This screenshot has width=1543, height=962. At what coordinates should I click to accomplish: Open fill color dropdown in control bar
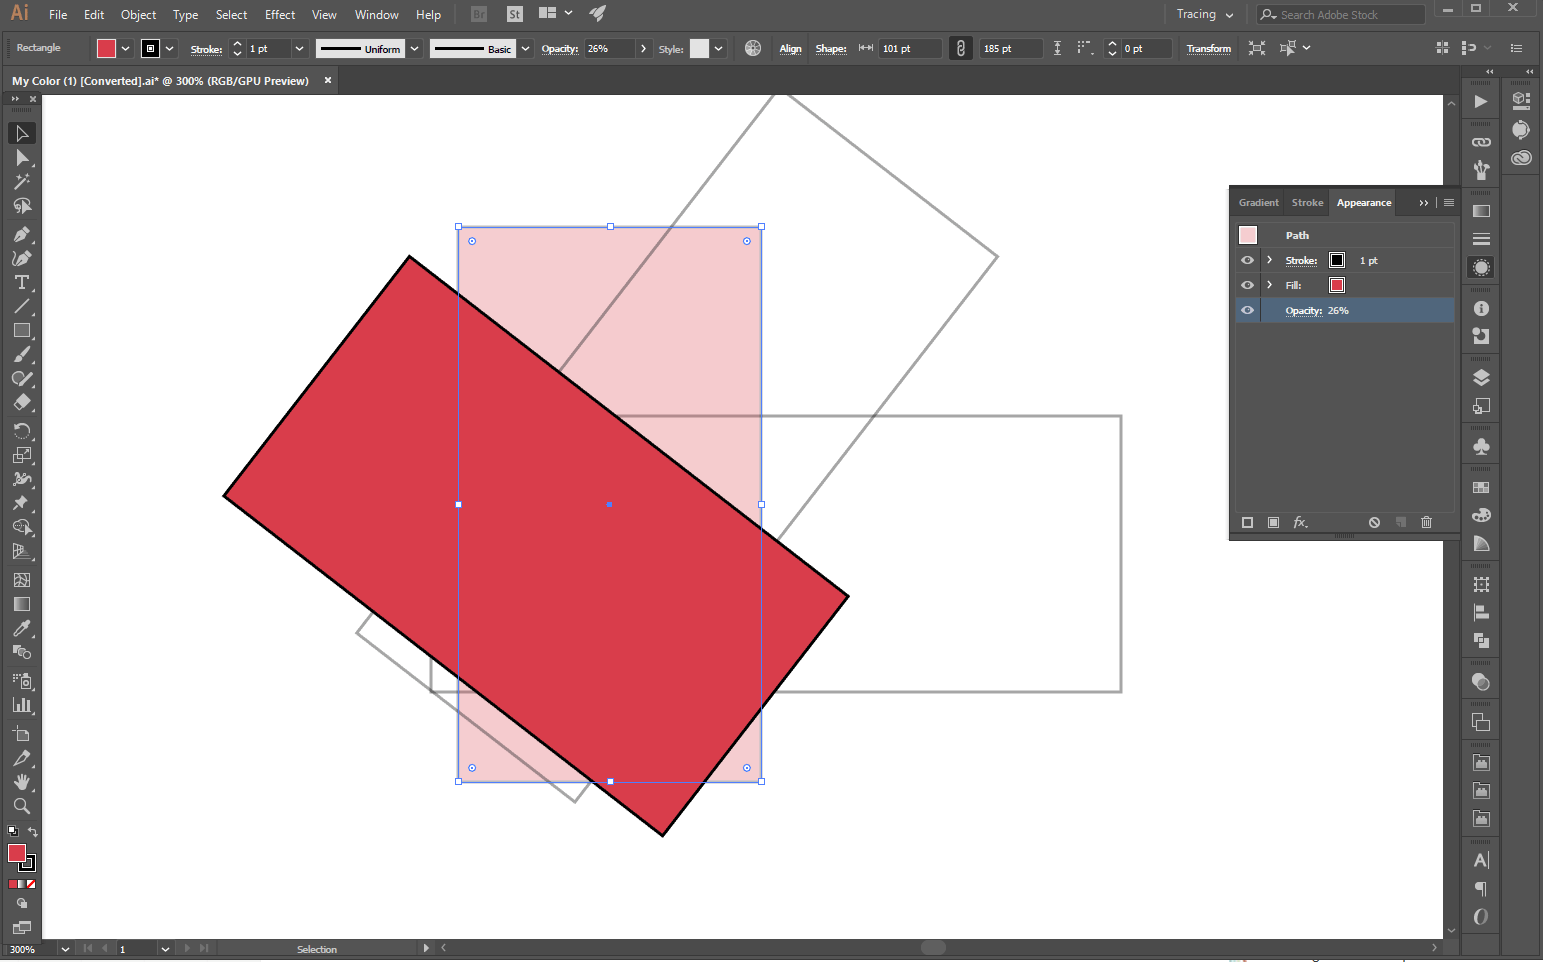[x=126, y=48]
